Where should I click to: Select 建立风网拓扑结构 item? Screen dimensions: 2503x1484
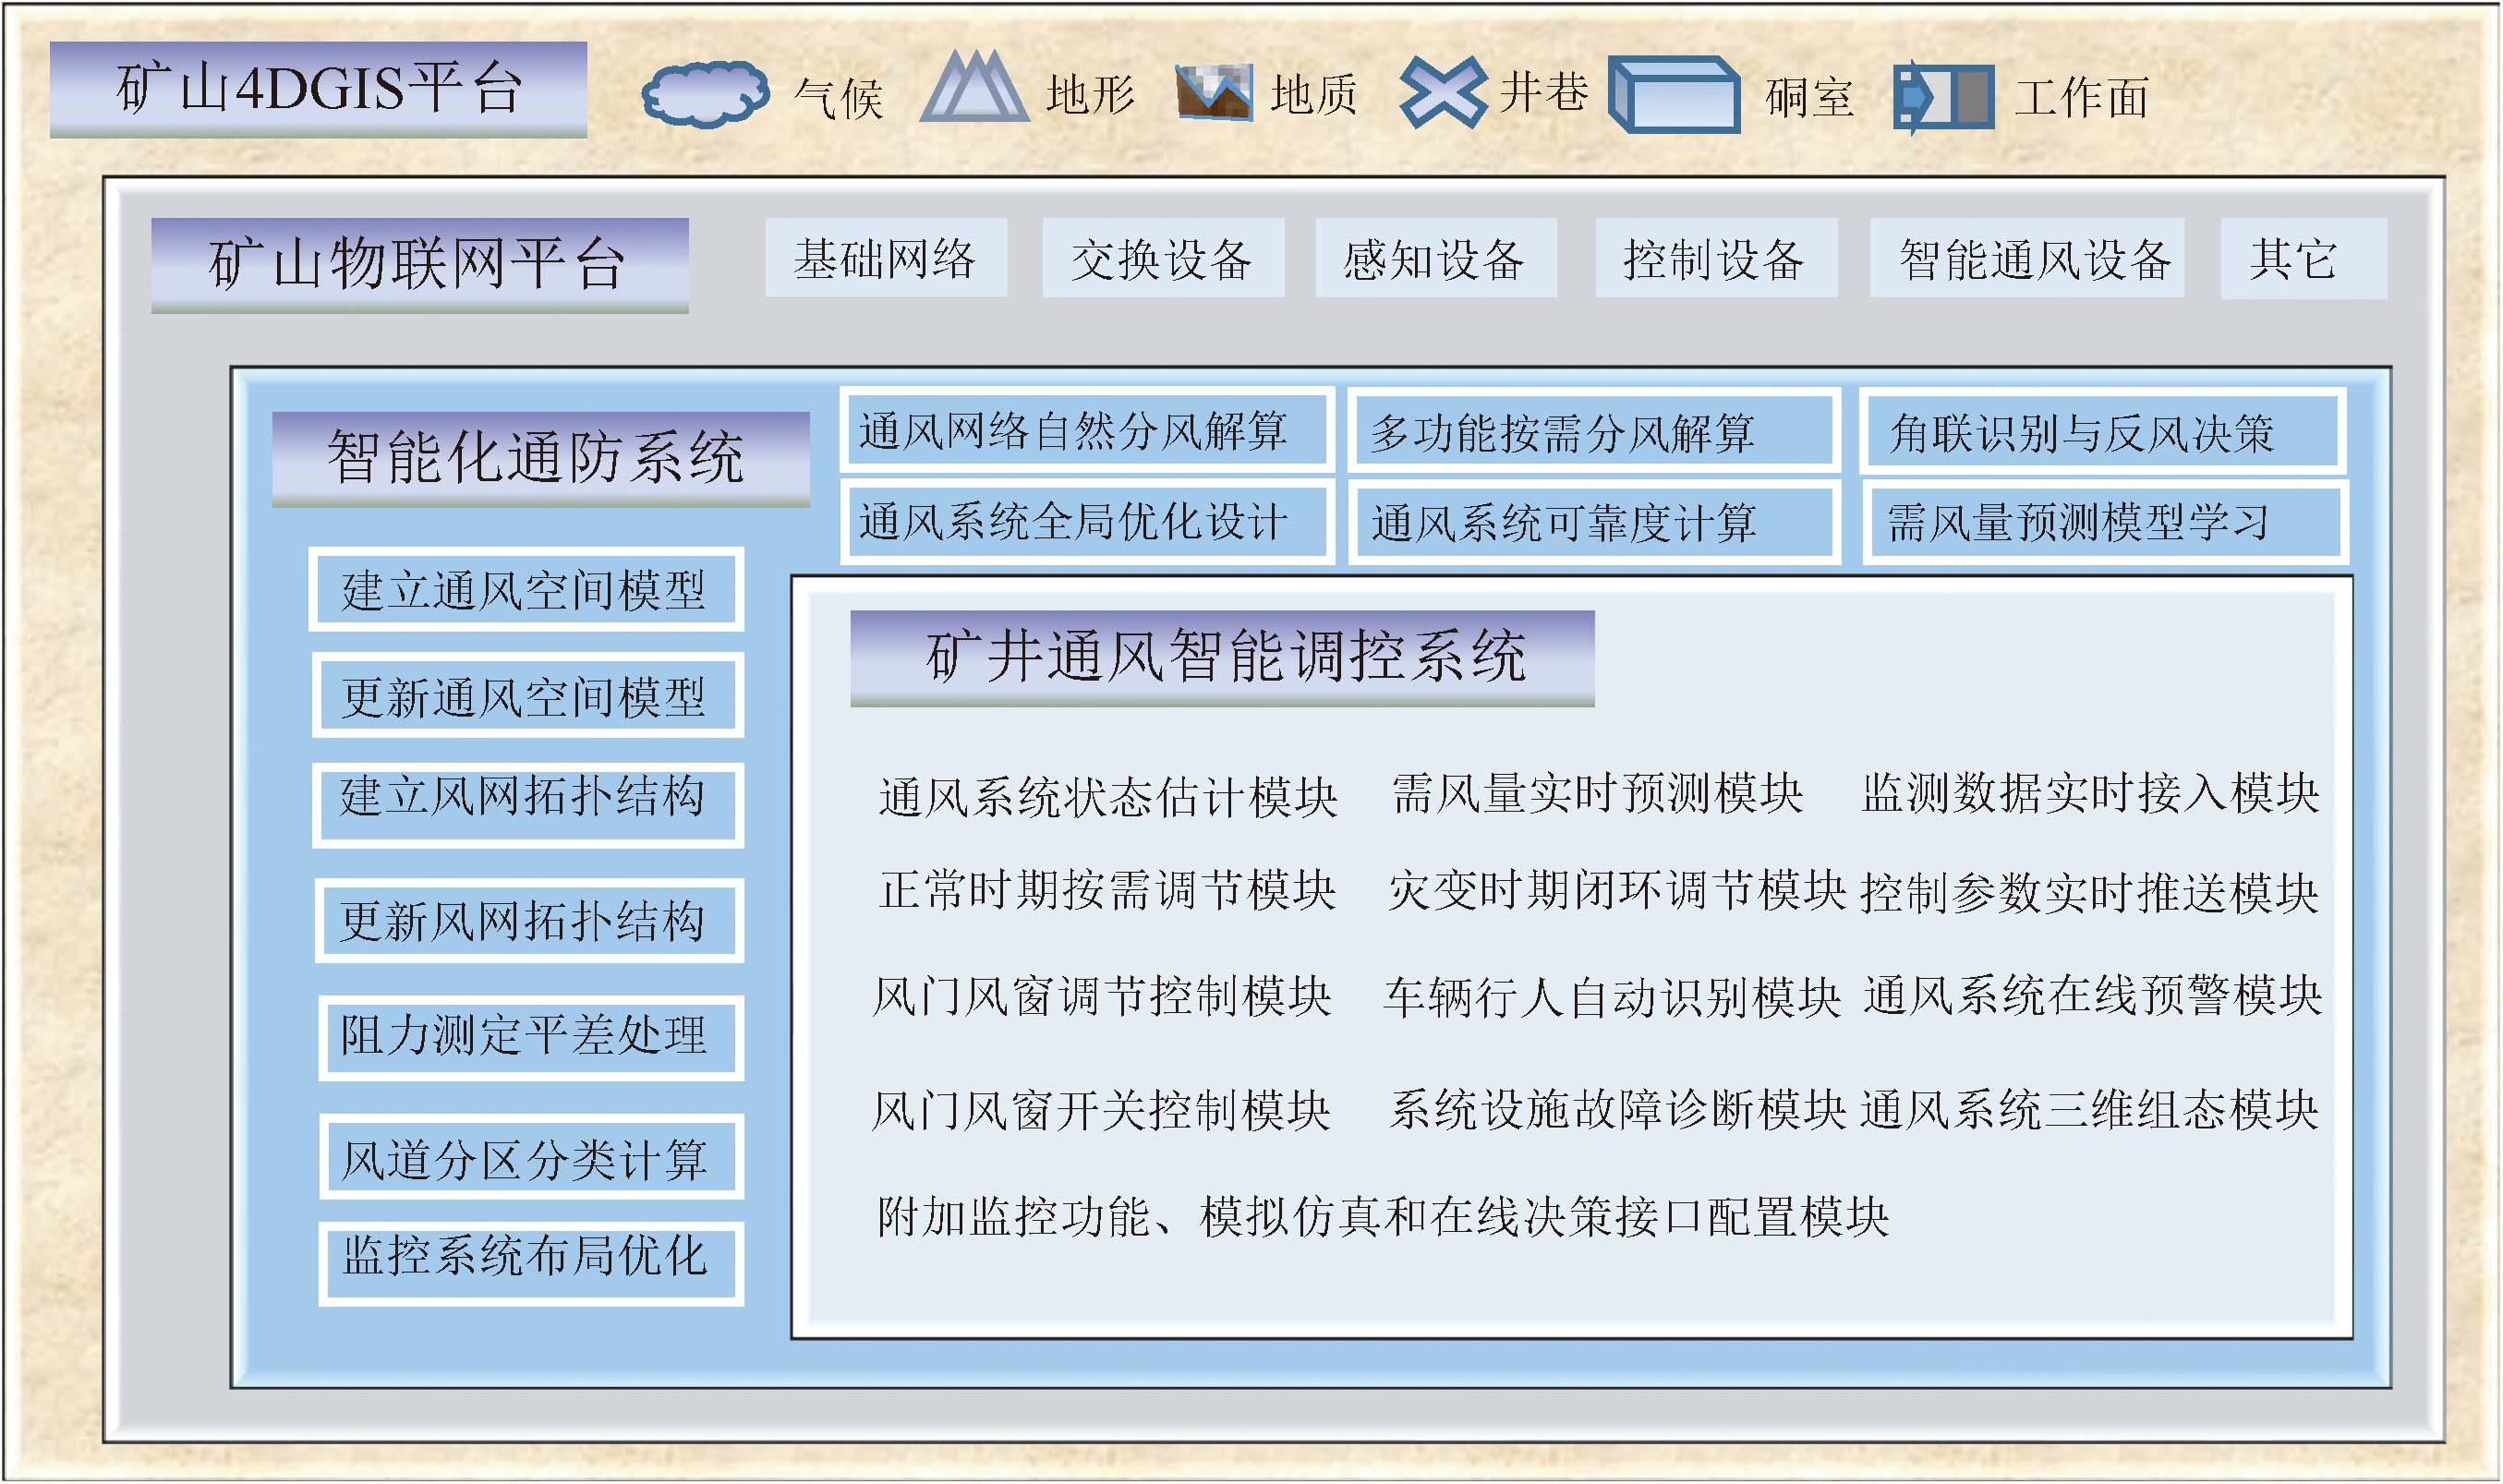[x=528, y=805]
